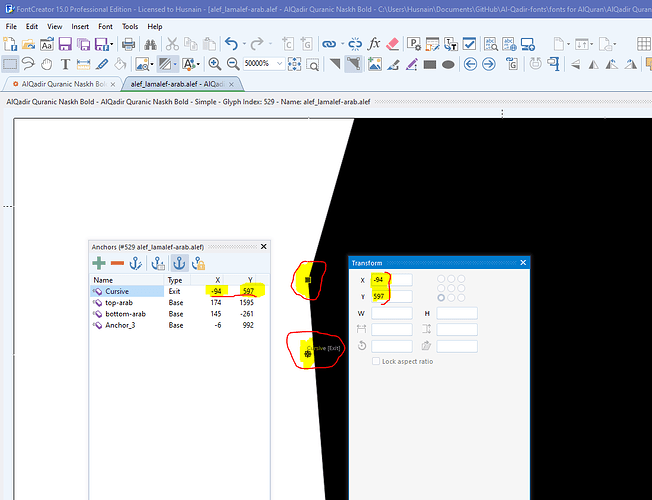Click the Transform W input field
The image size is (652, 500).
pyautogui.click(x=392, y=313)
